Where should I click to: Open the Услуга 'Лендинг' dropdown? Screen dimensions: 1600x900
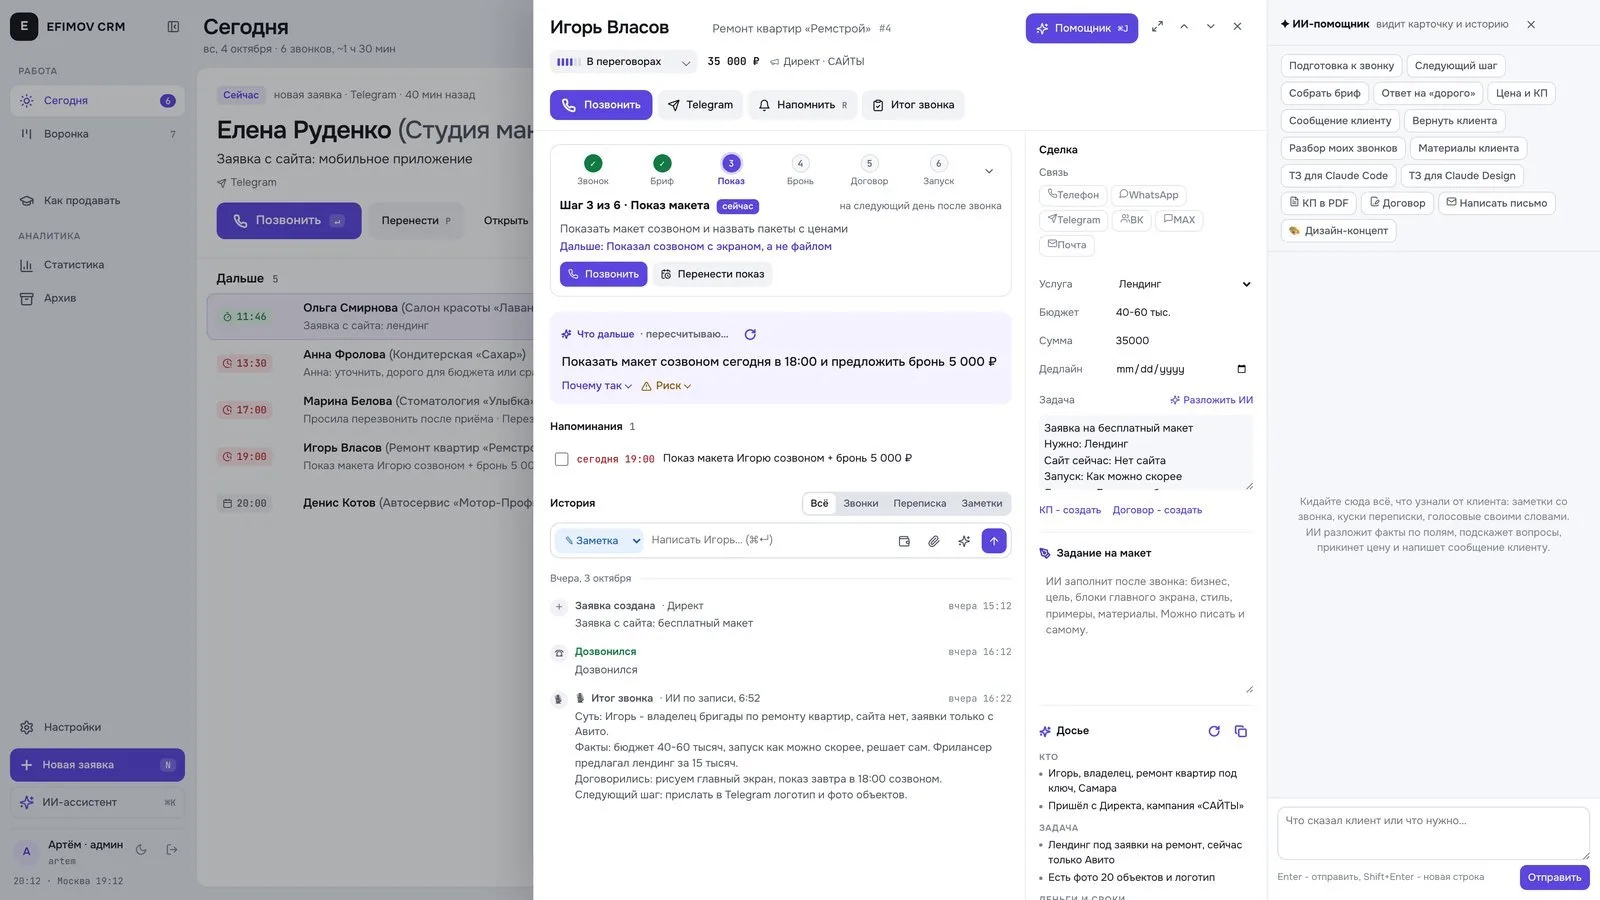click(1184, 284)
